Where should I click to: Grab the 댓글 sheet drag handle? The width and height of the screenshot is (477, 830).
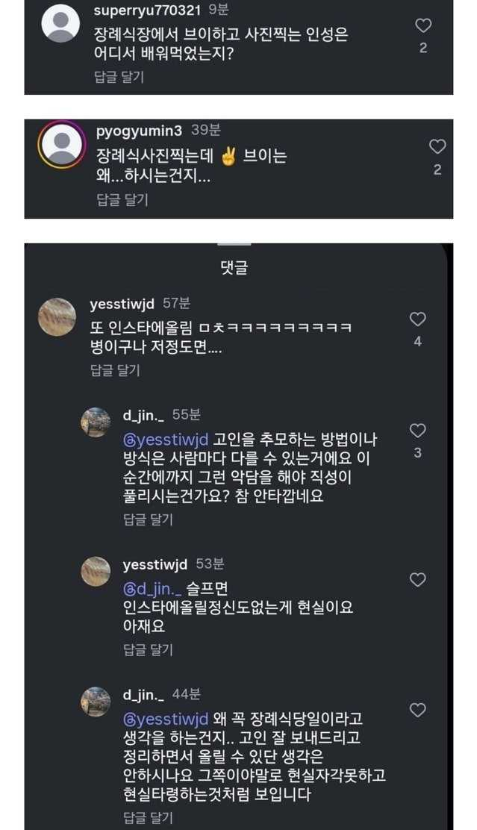pyautogui.click(x=234, y=244)
